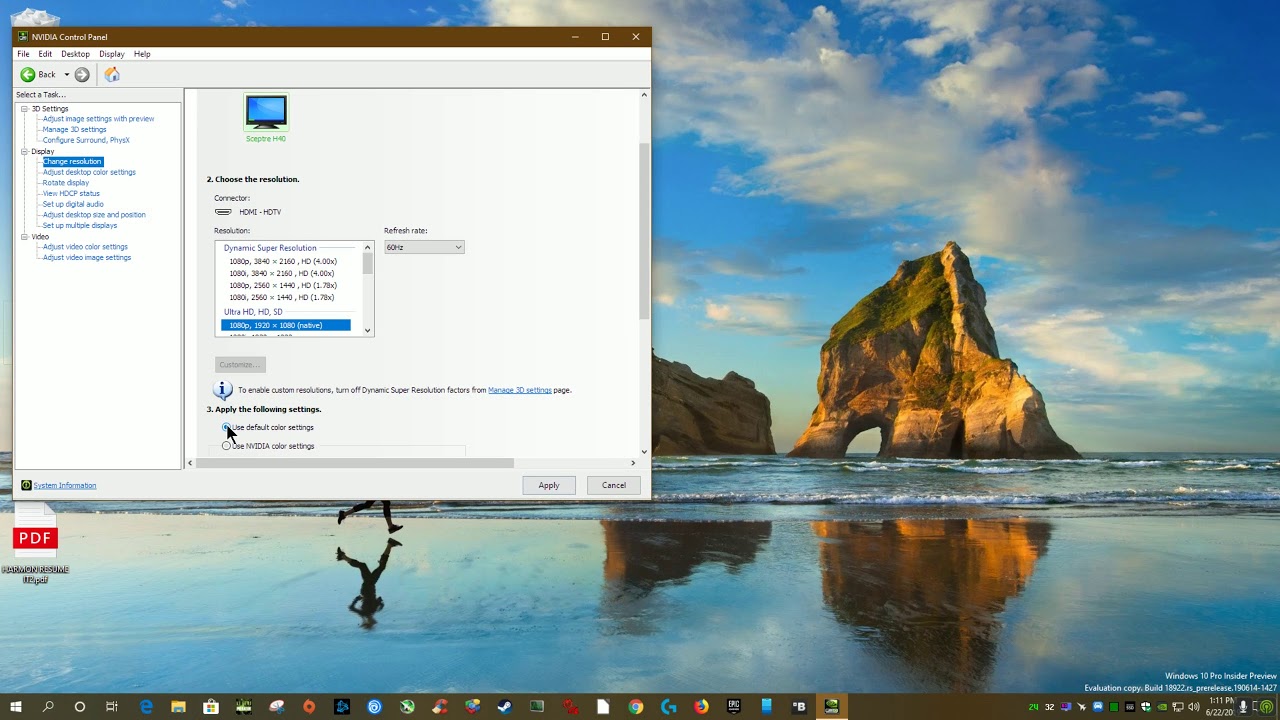Open the Refresh rate 60Hz dropdown
Viewport: 1280px width, 720px height.
point(424,247)
